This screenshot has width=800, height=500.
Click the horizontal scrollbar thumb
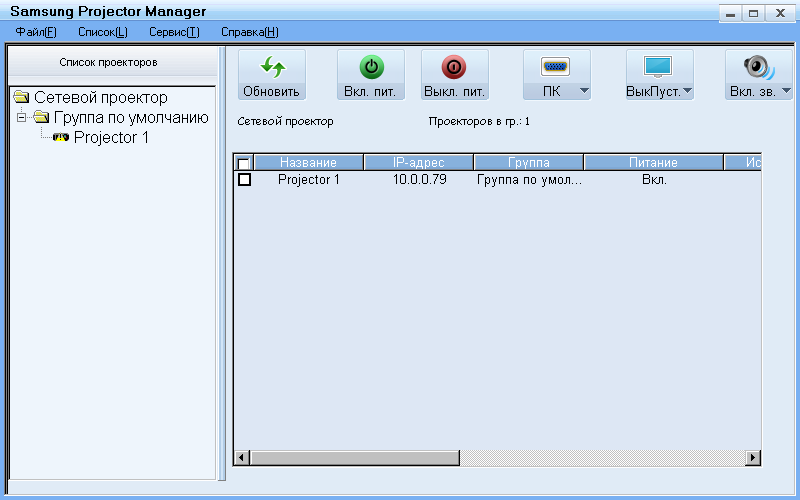pos(355,458)
